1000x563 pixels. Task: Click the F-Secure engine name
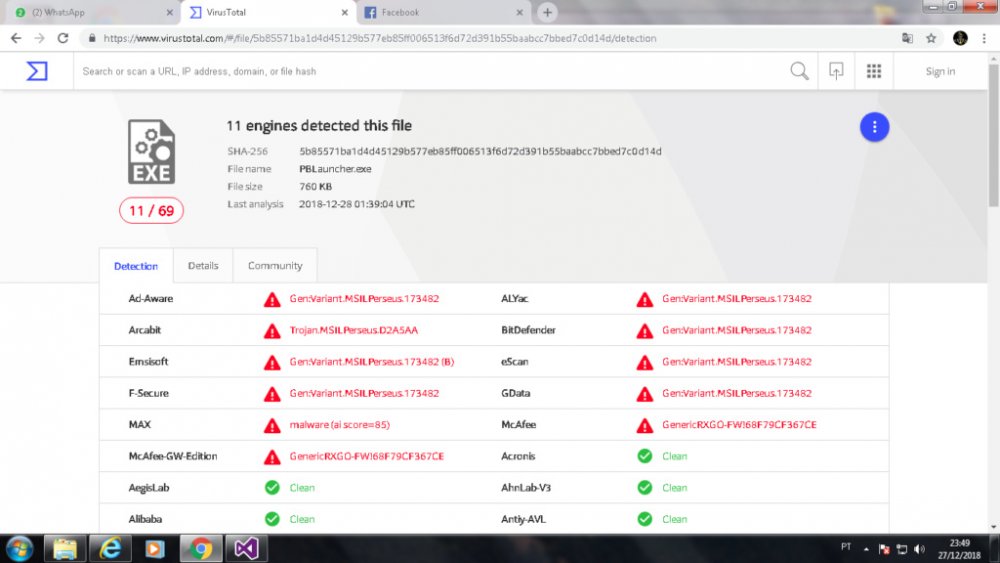148,393
